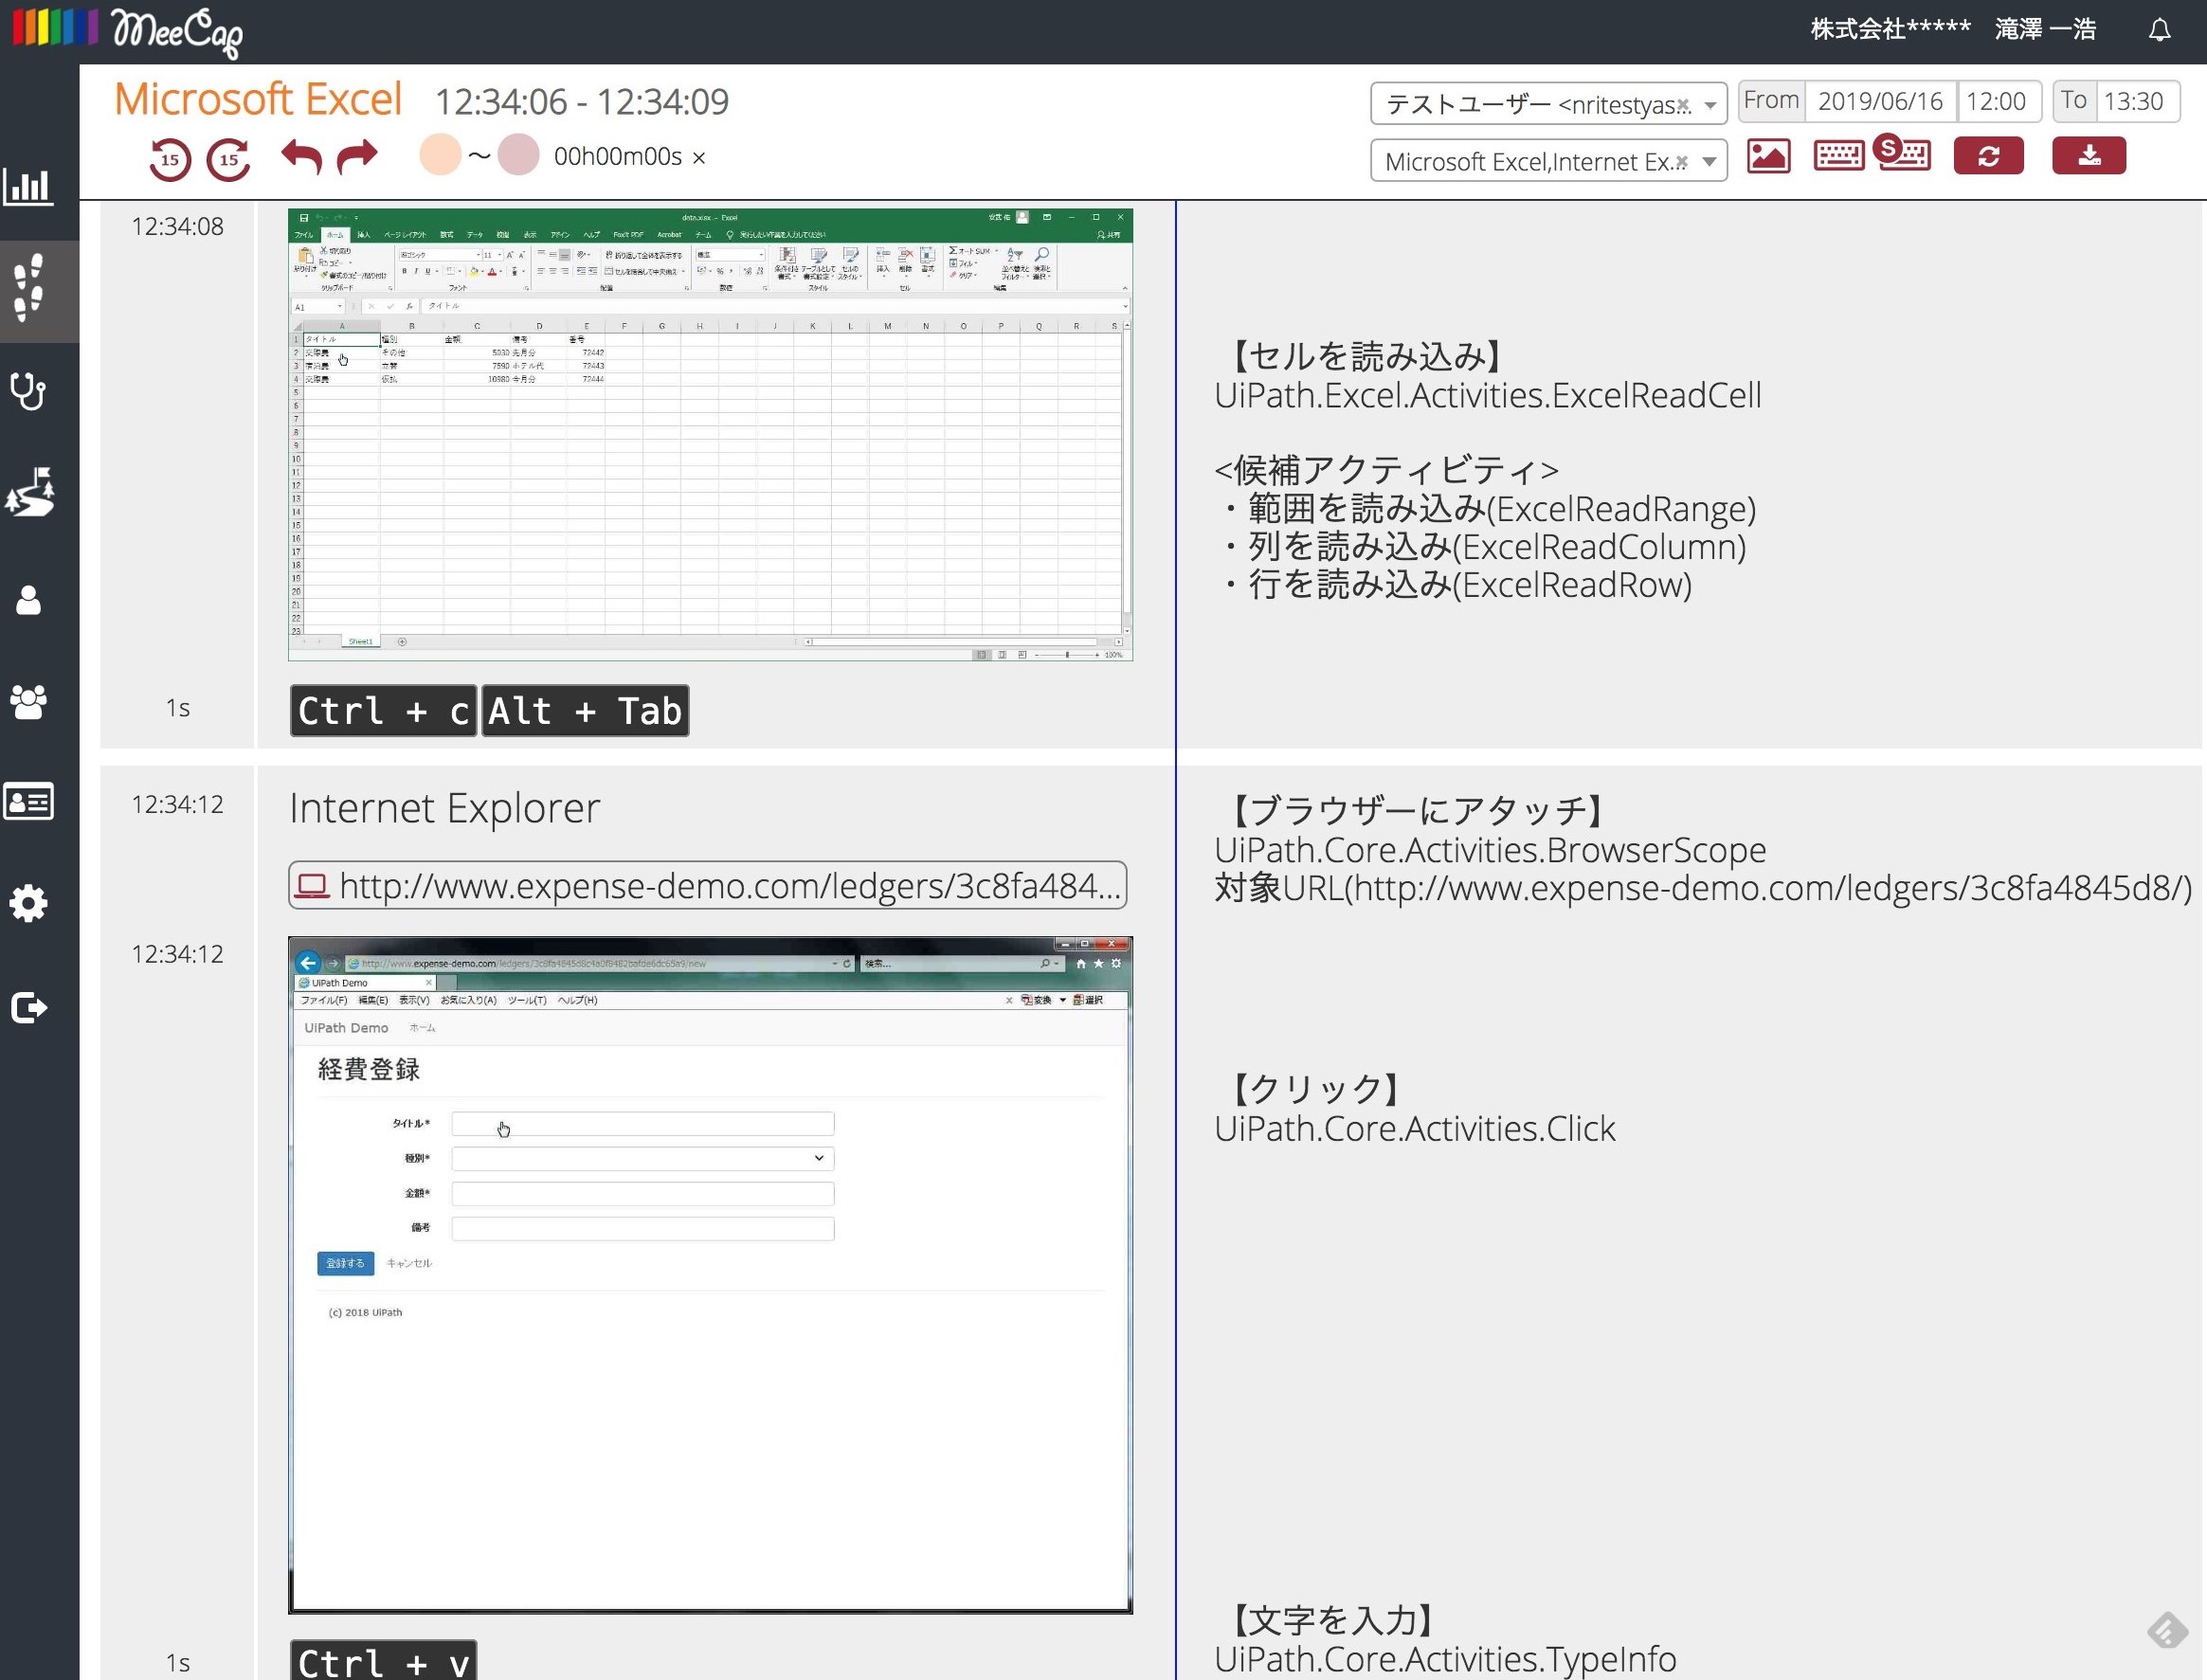Open the application filter dropdown
This screenshot has height=1680, width=2207.
(1548, 161)
